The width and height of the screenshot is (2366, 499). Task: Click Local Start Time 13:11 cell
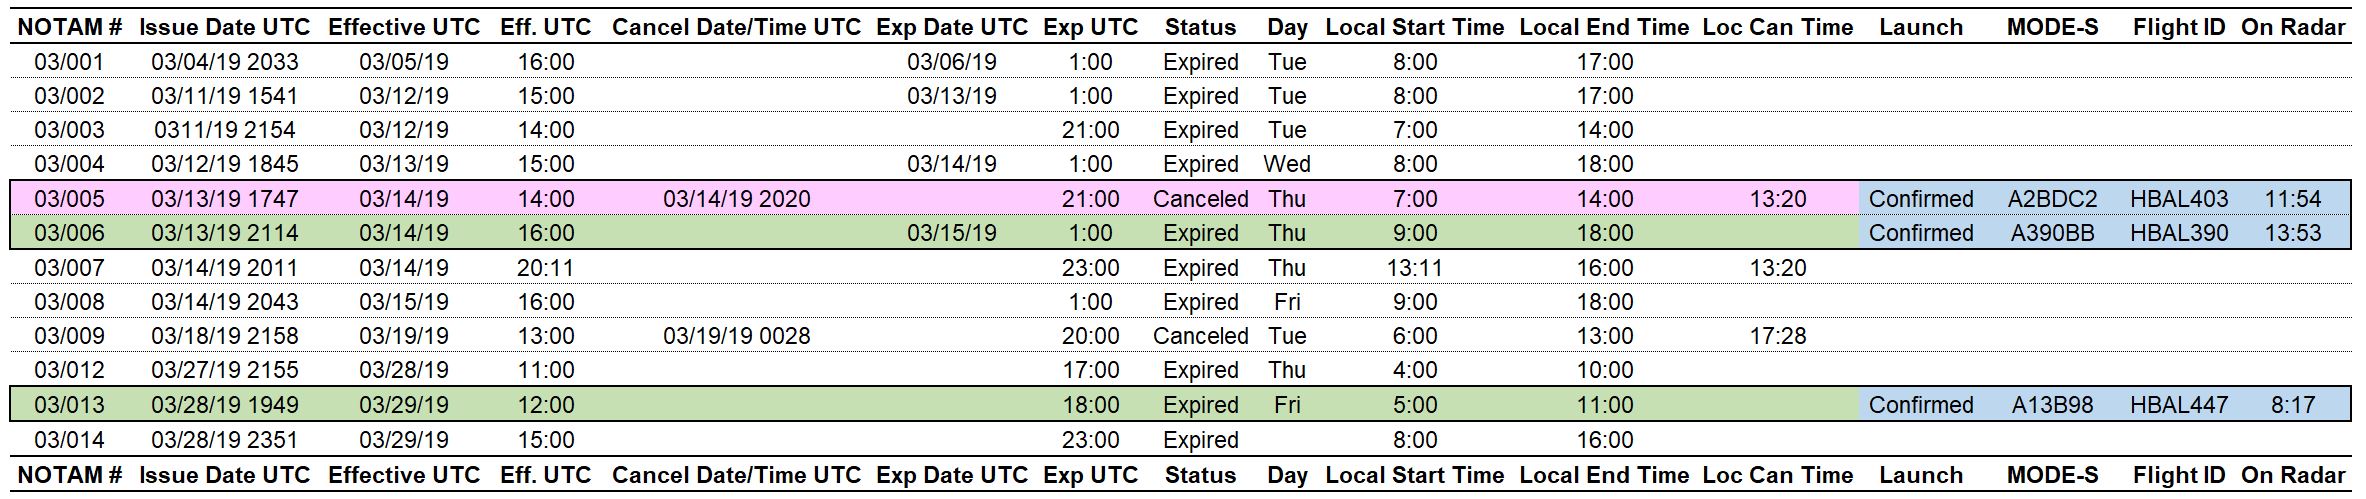(x=1415, y=268)
